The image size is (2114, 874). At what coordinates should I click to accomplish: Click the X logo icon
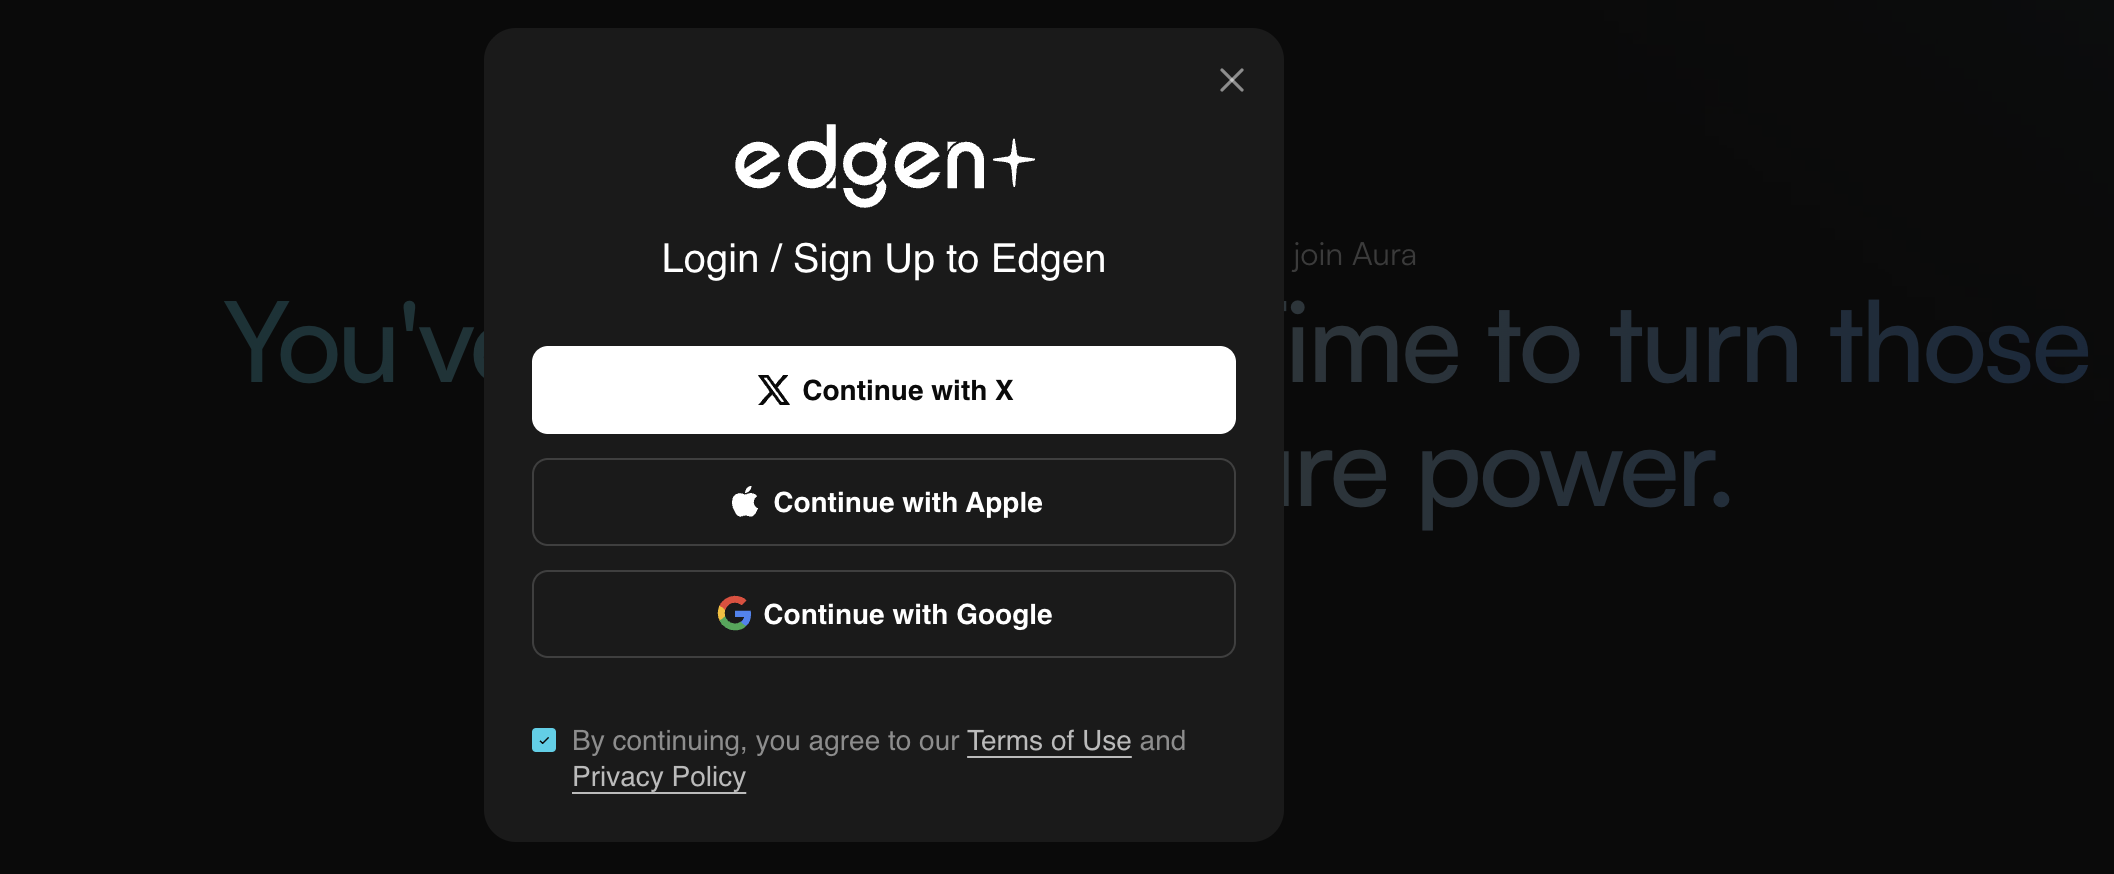[x=773, y=390]
